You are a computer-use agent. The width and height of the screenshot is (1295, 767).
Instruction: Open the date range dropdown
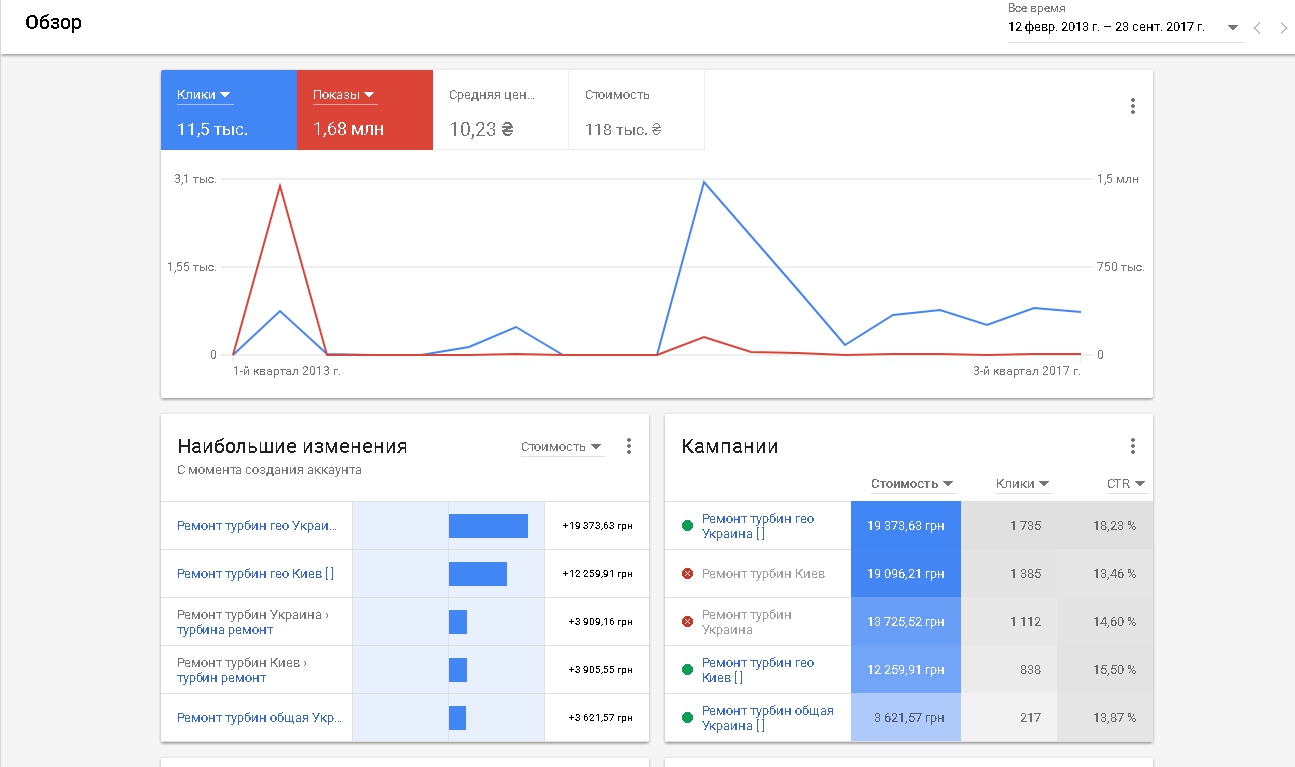click(x=1125, y=27)
